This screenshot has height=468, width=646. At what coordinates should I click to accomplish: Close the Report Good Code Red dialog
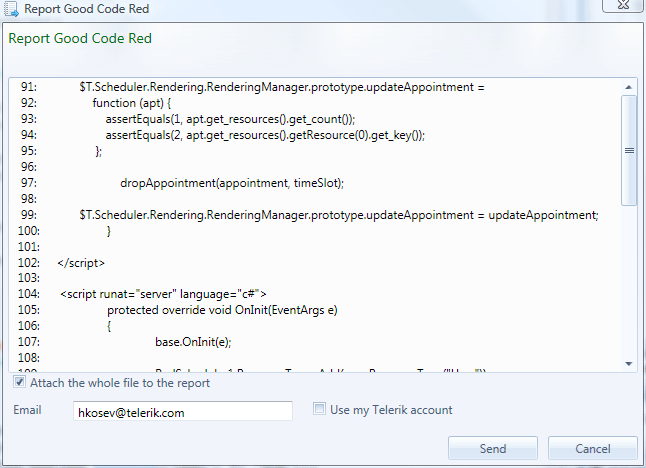[624, 5]
